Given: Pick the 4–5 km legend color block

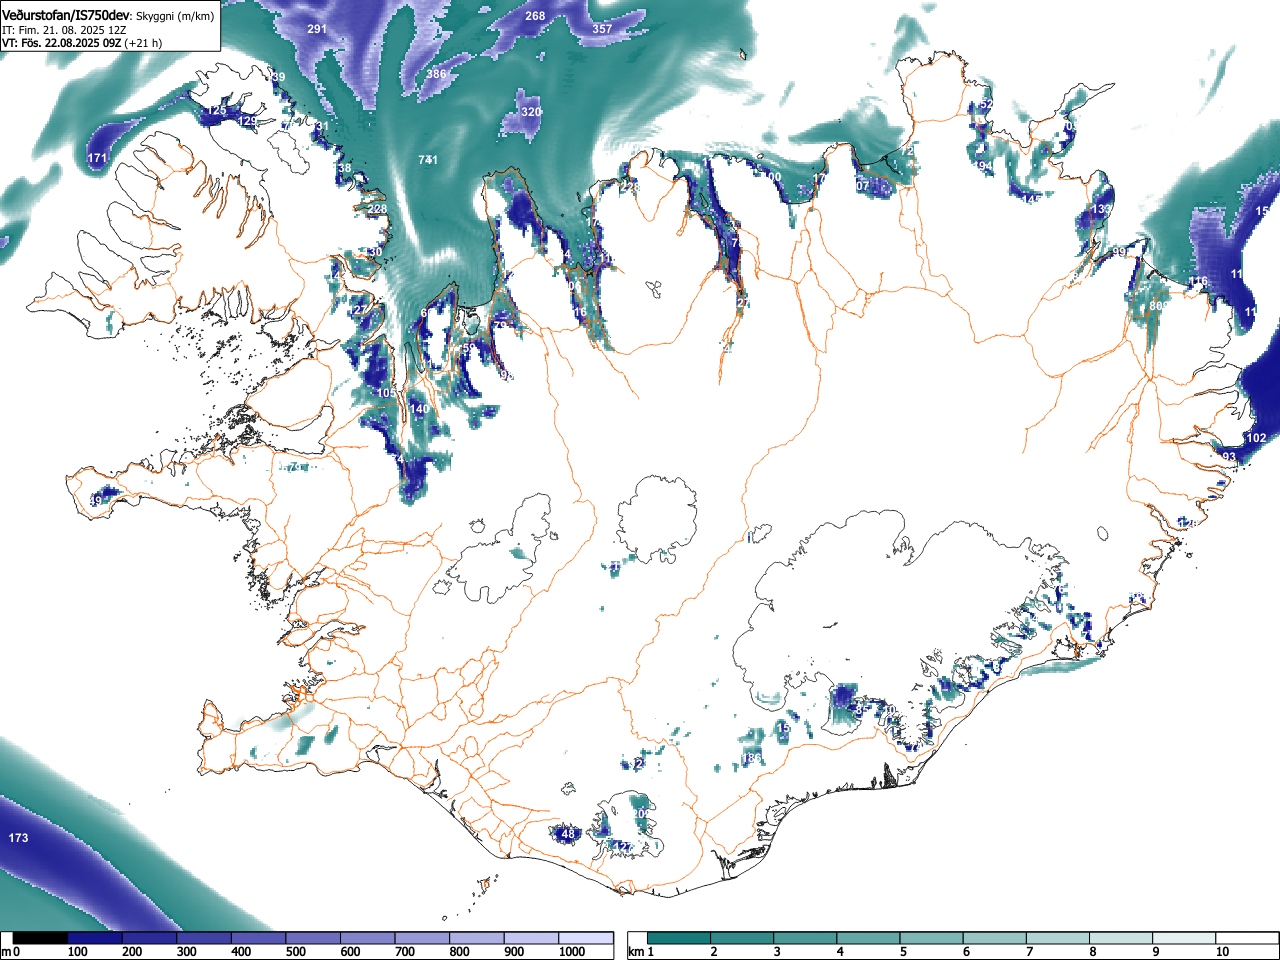Looking at the screenshot, I should (868, 938).
